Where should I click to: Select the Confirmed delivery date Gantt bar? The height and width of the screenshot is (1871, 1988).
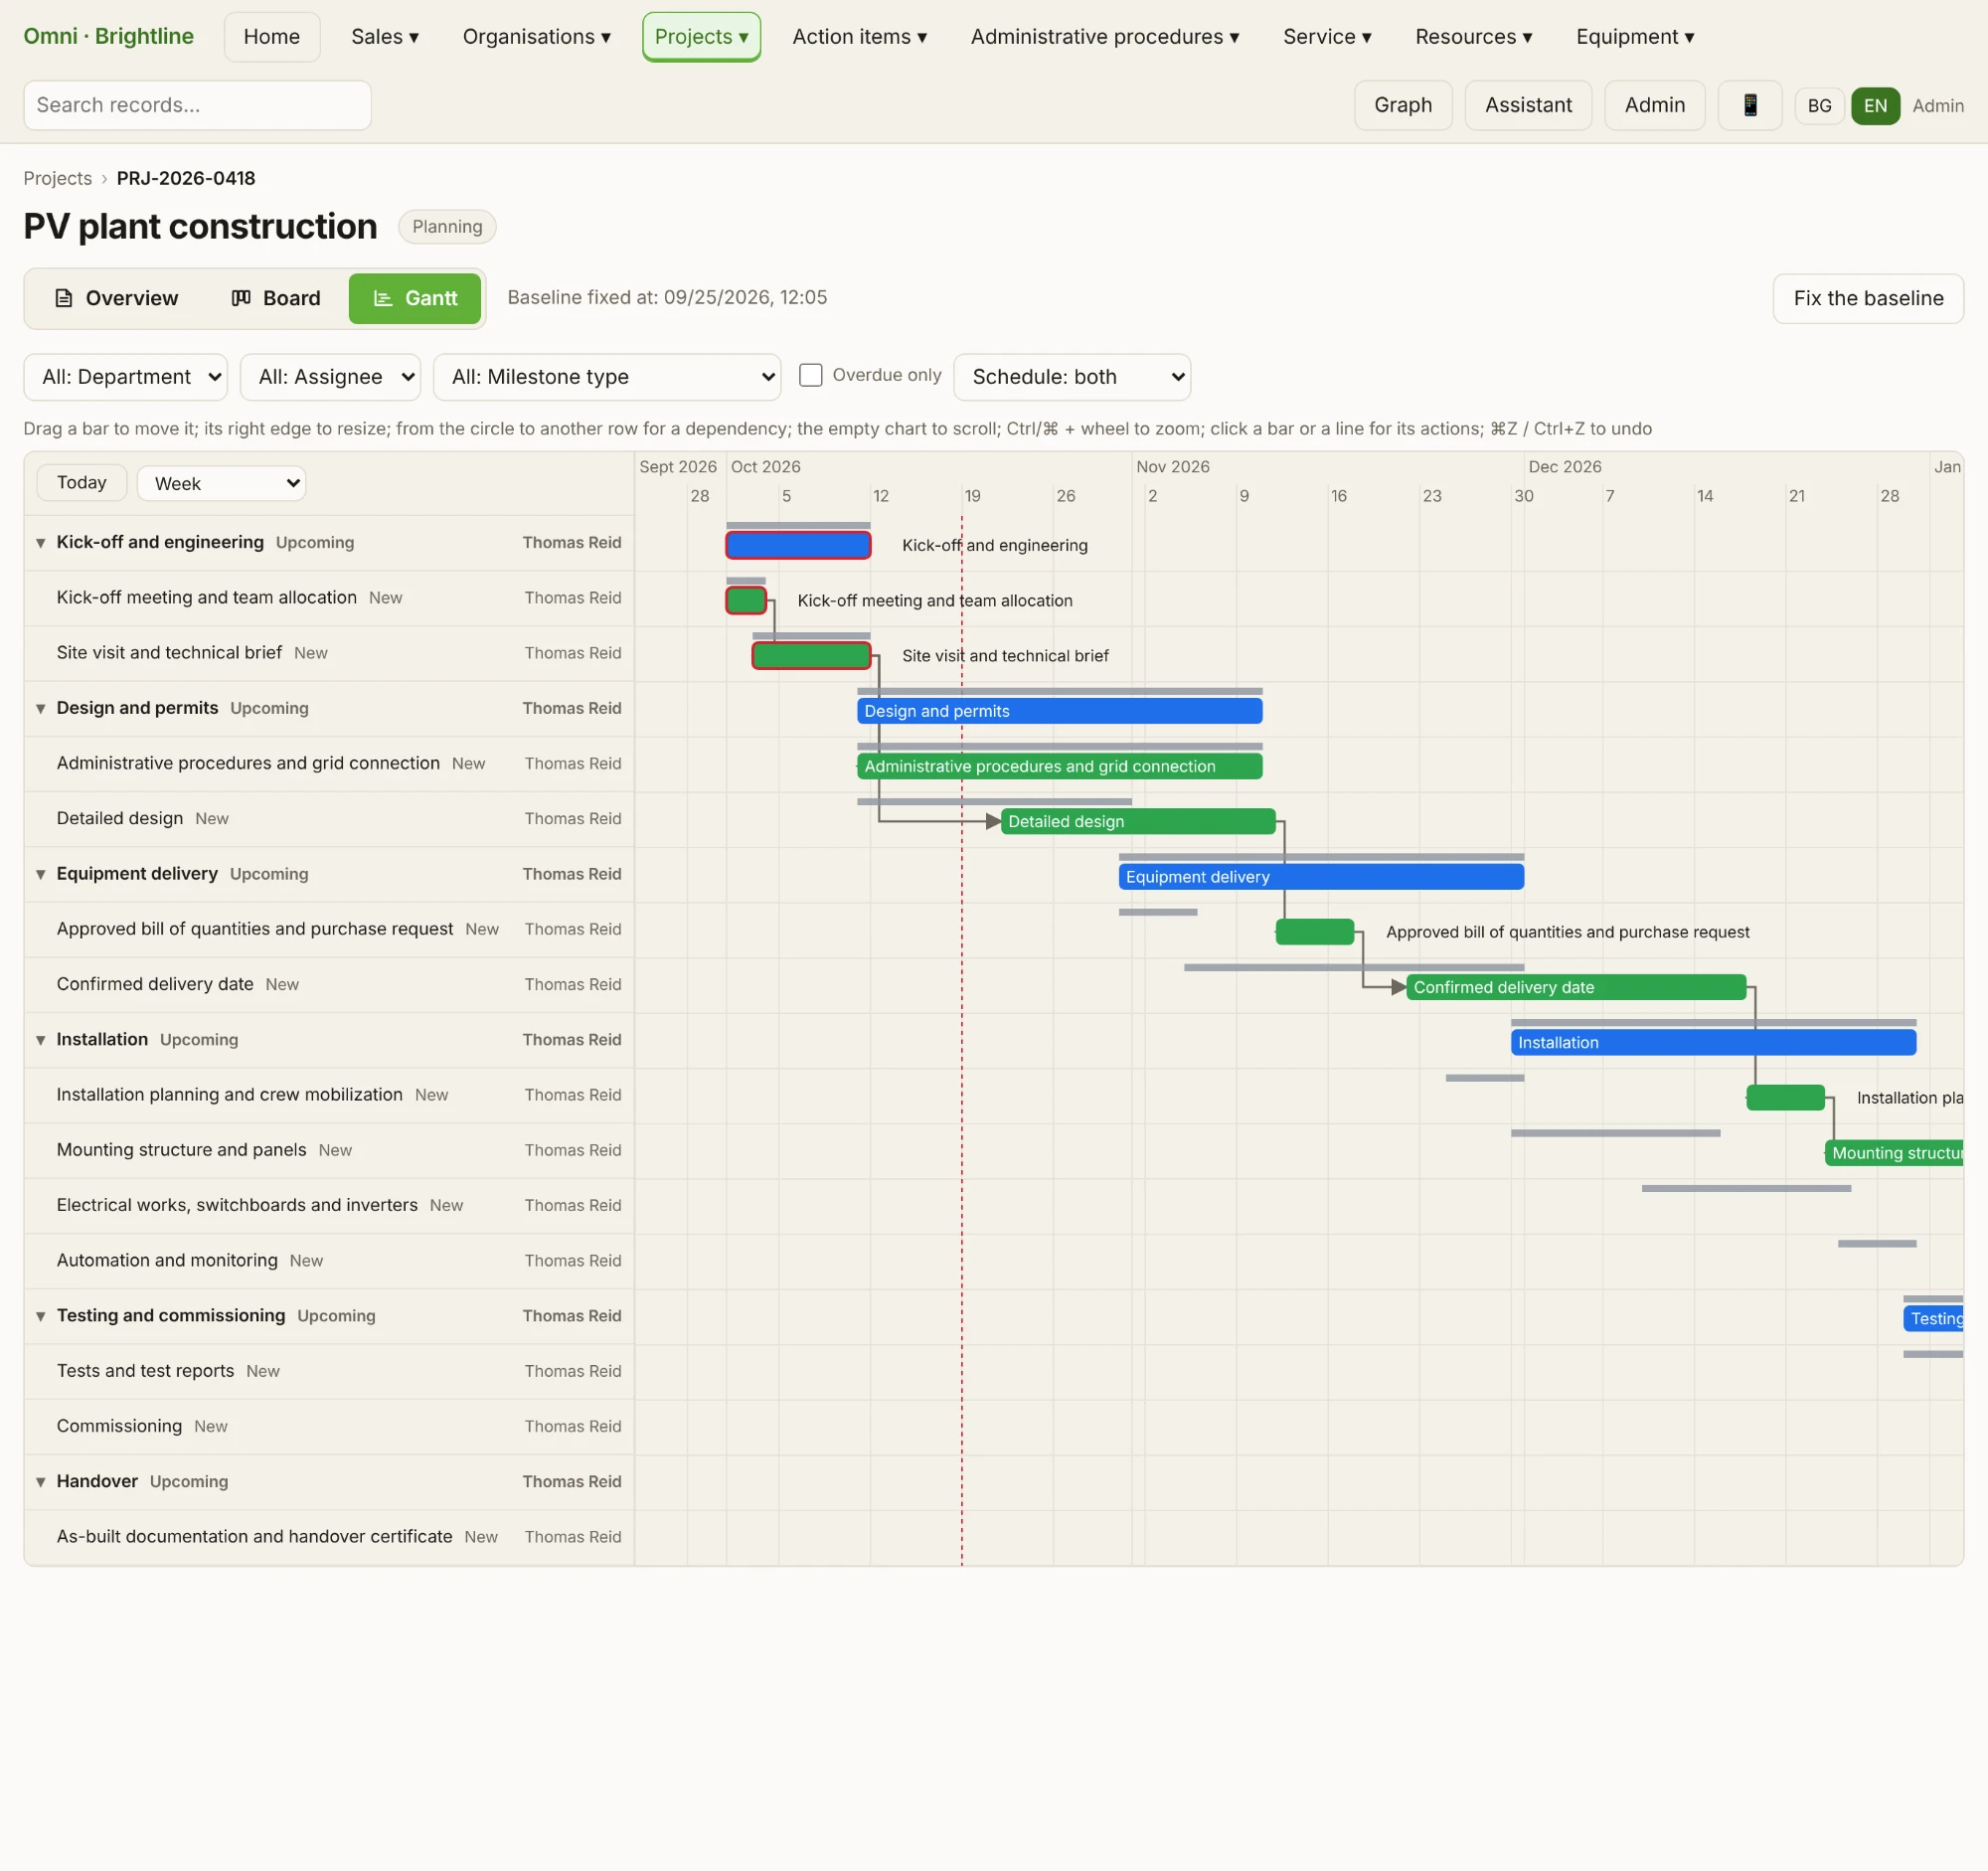coord(1576,988)
